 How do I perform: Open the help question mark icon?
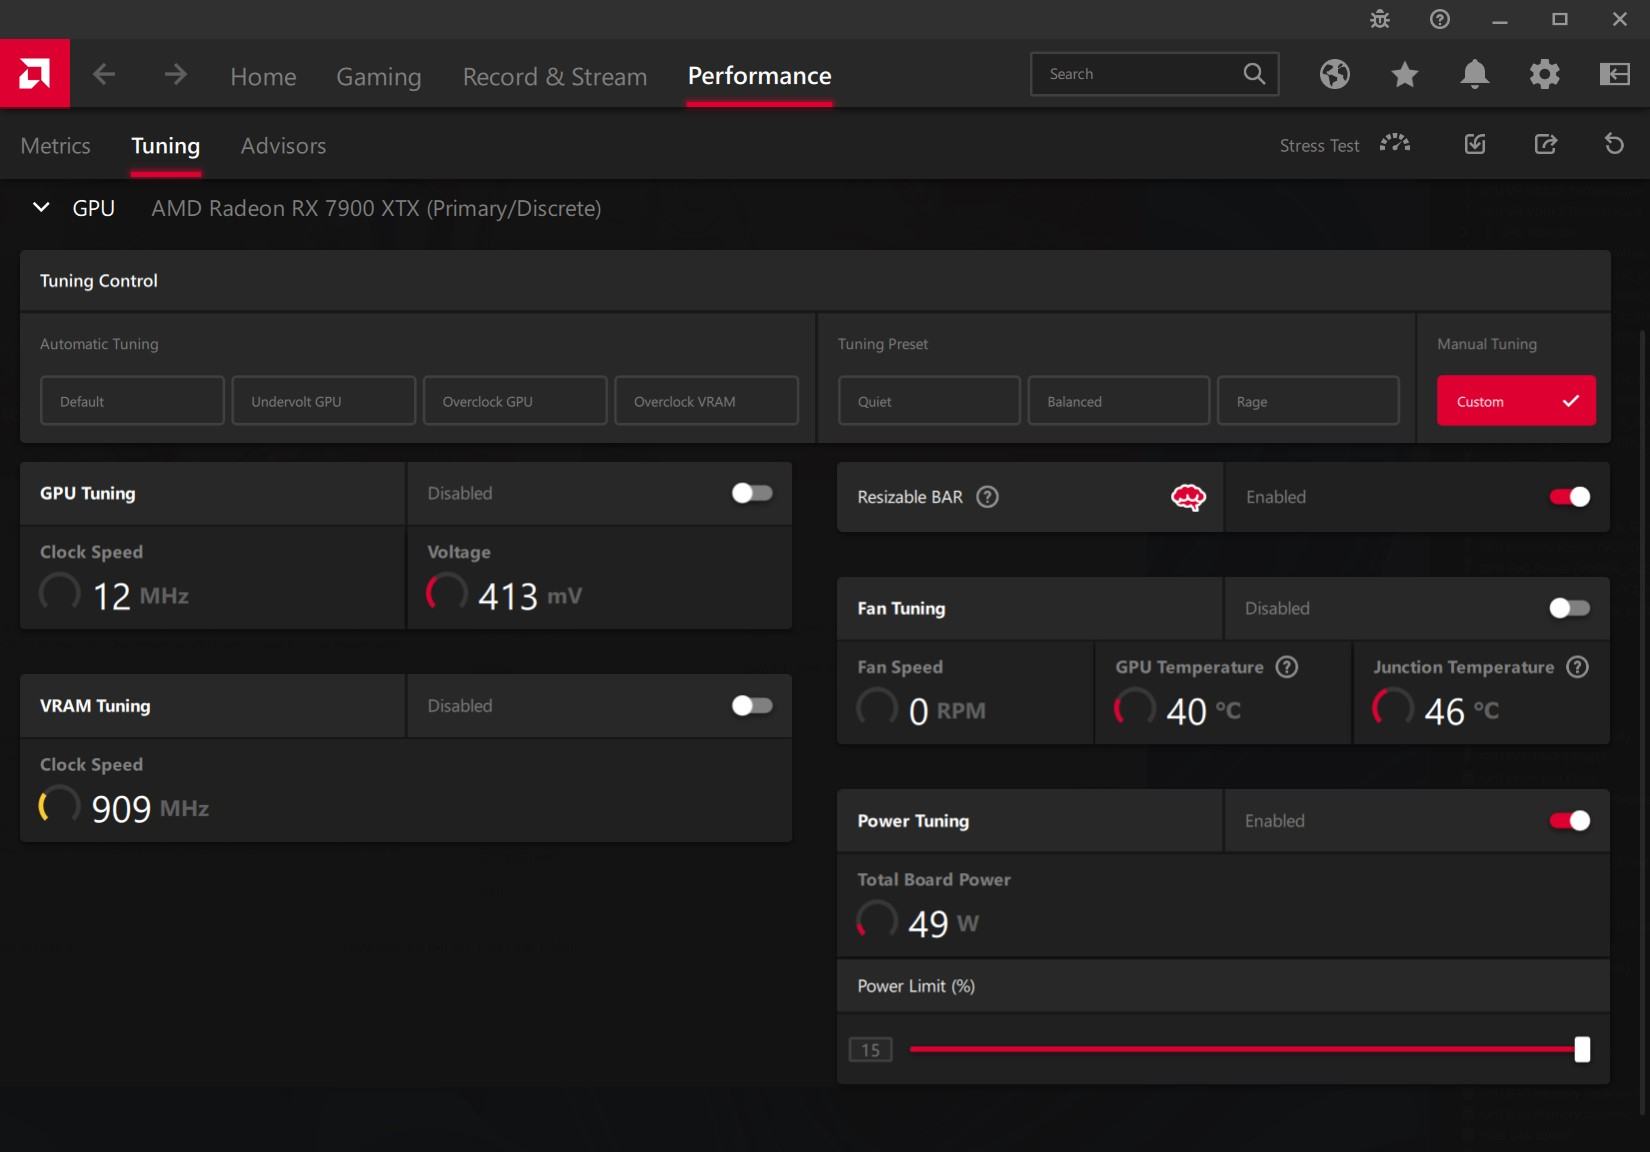click(1440, 19)
